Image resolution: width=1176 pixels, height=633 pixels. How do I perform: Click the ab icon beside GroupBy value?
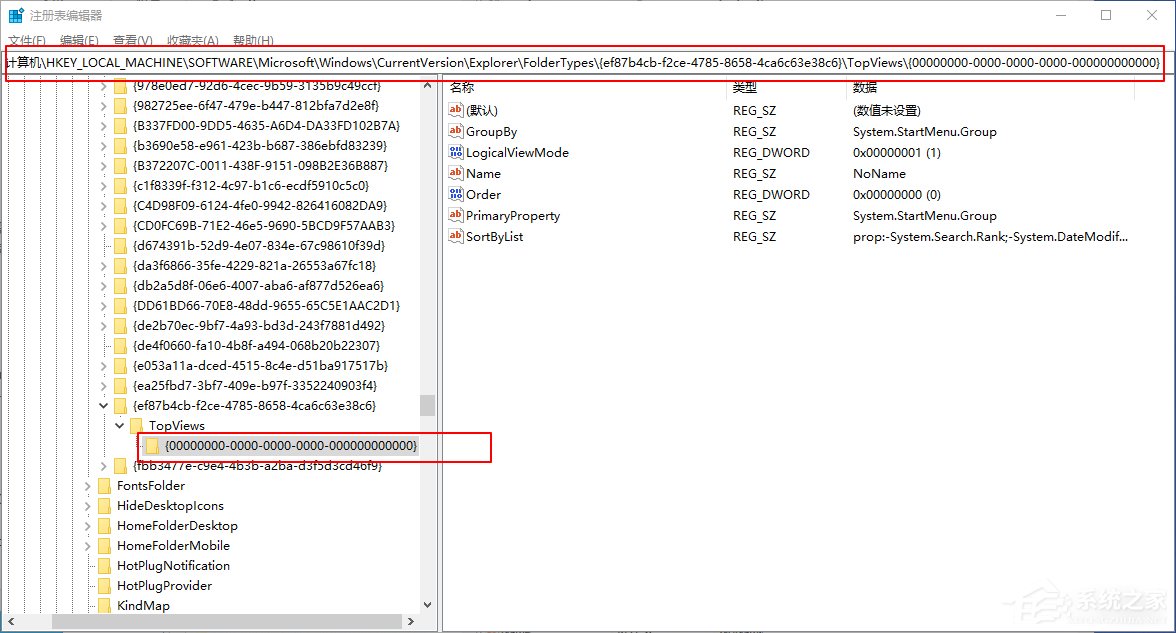456,131
